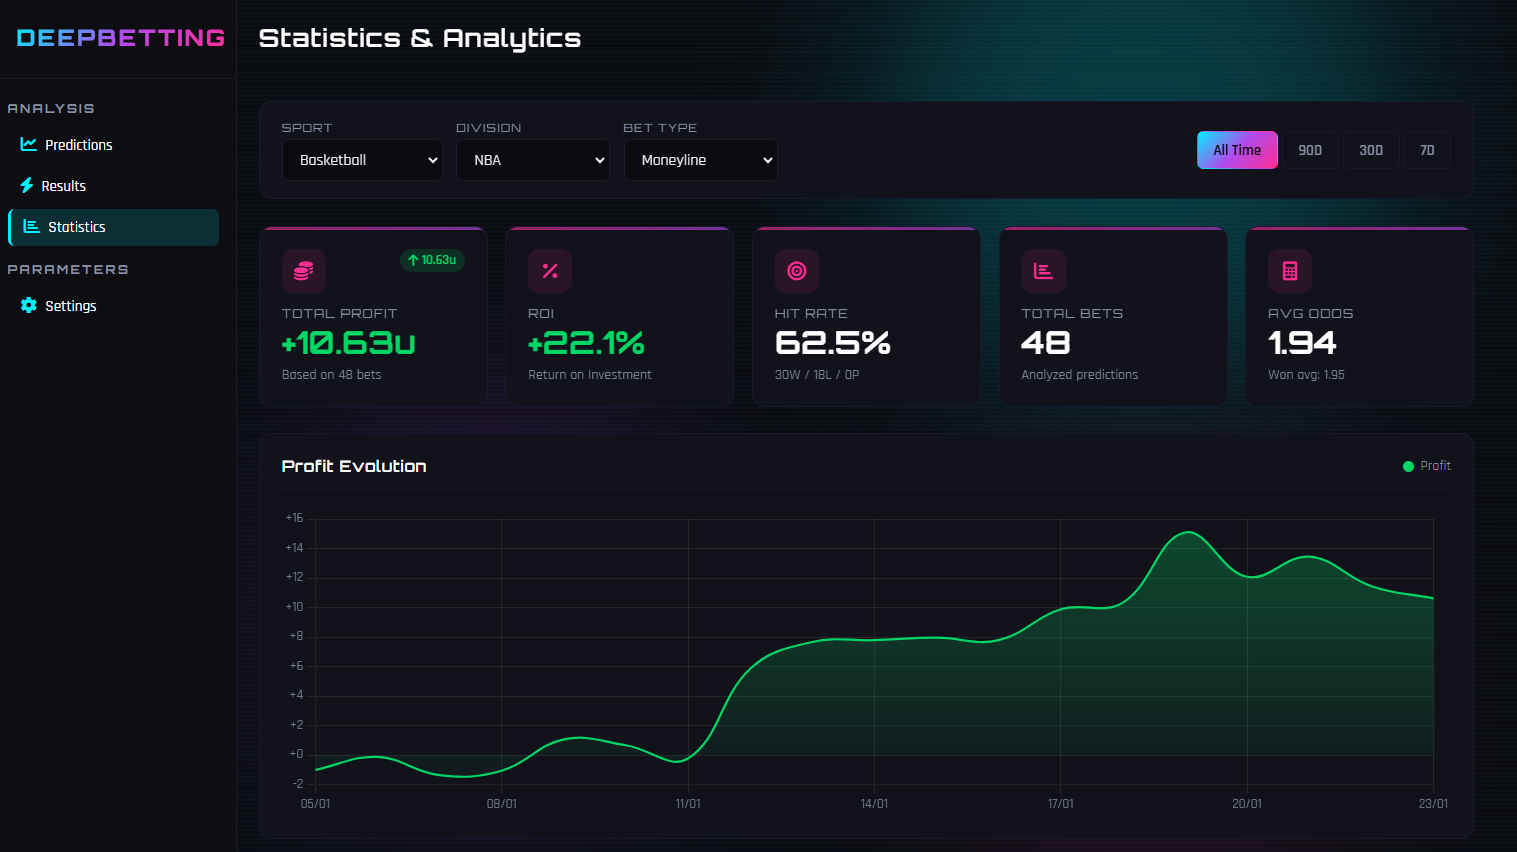Click the target icon above Hit Rate
1517x852 pixels.
click(796, 270)
